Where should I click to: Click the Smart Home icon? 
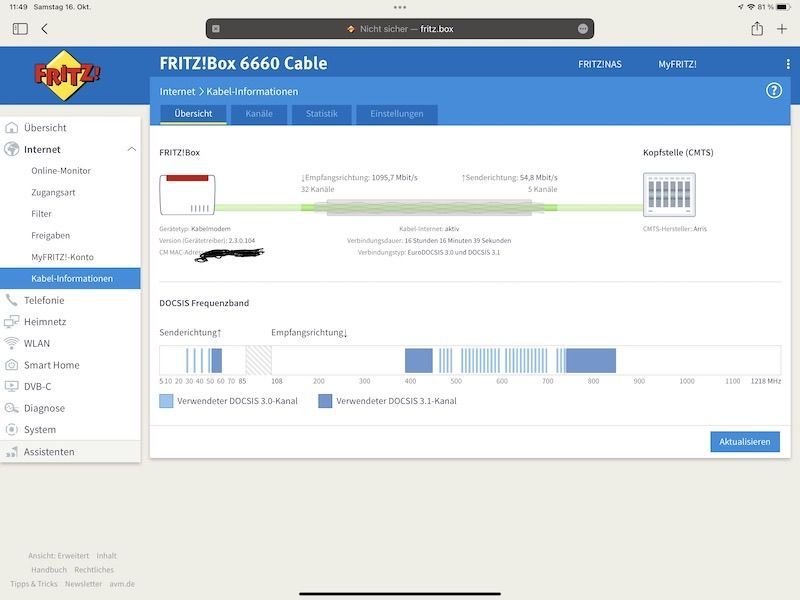pos(11,365)
